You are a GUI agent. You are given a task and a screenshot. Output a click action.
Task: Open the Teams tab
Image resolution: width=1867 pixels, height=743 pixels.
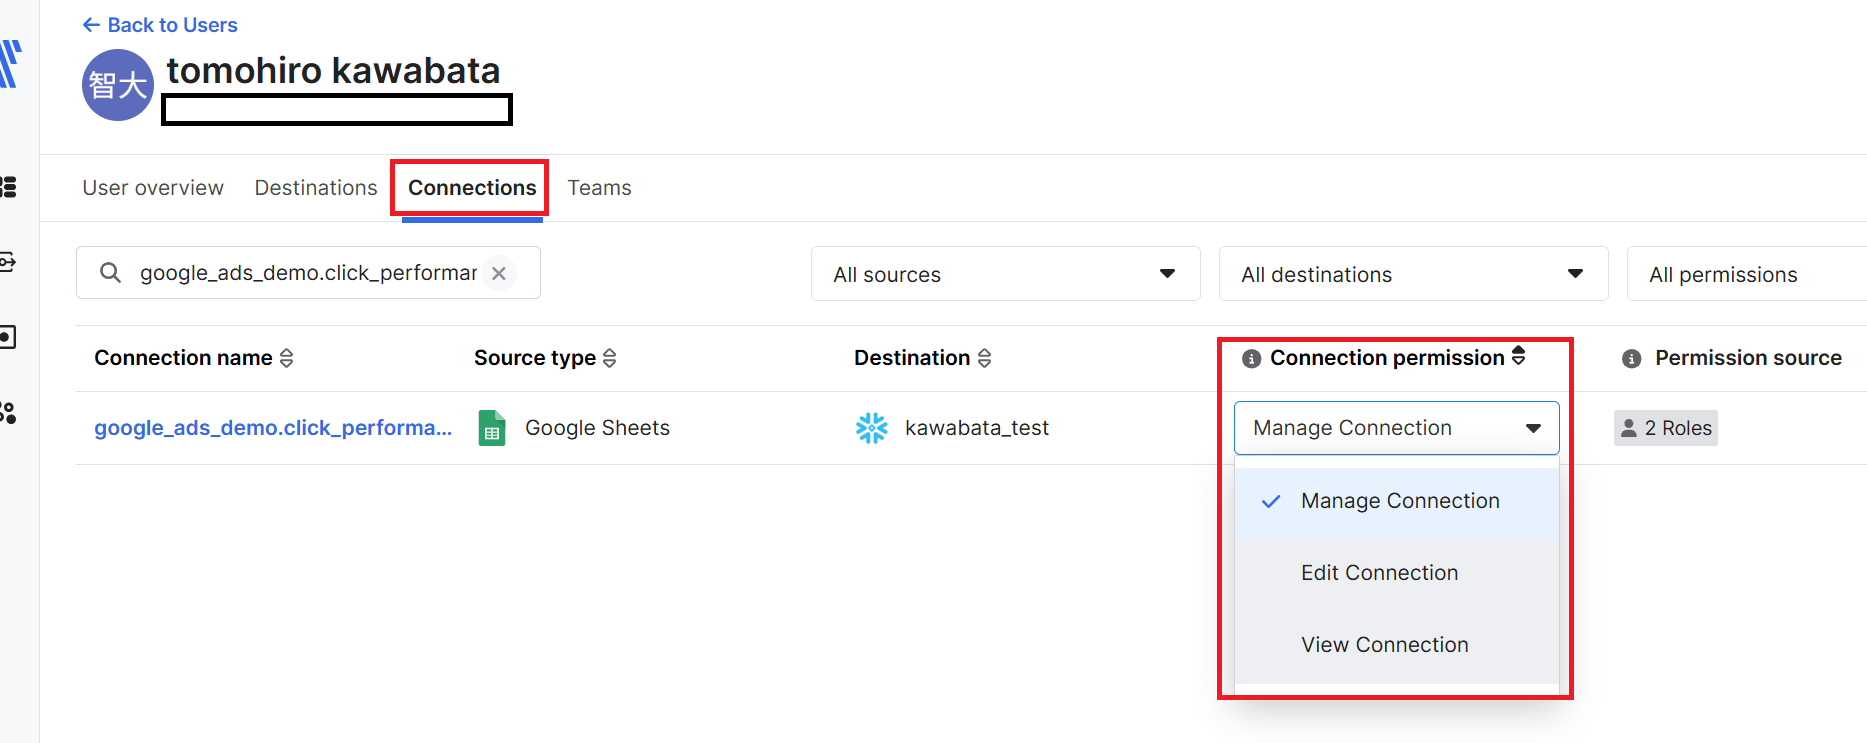[x=599, y=188]
